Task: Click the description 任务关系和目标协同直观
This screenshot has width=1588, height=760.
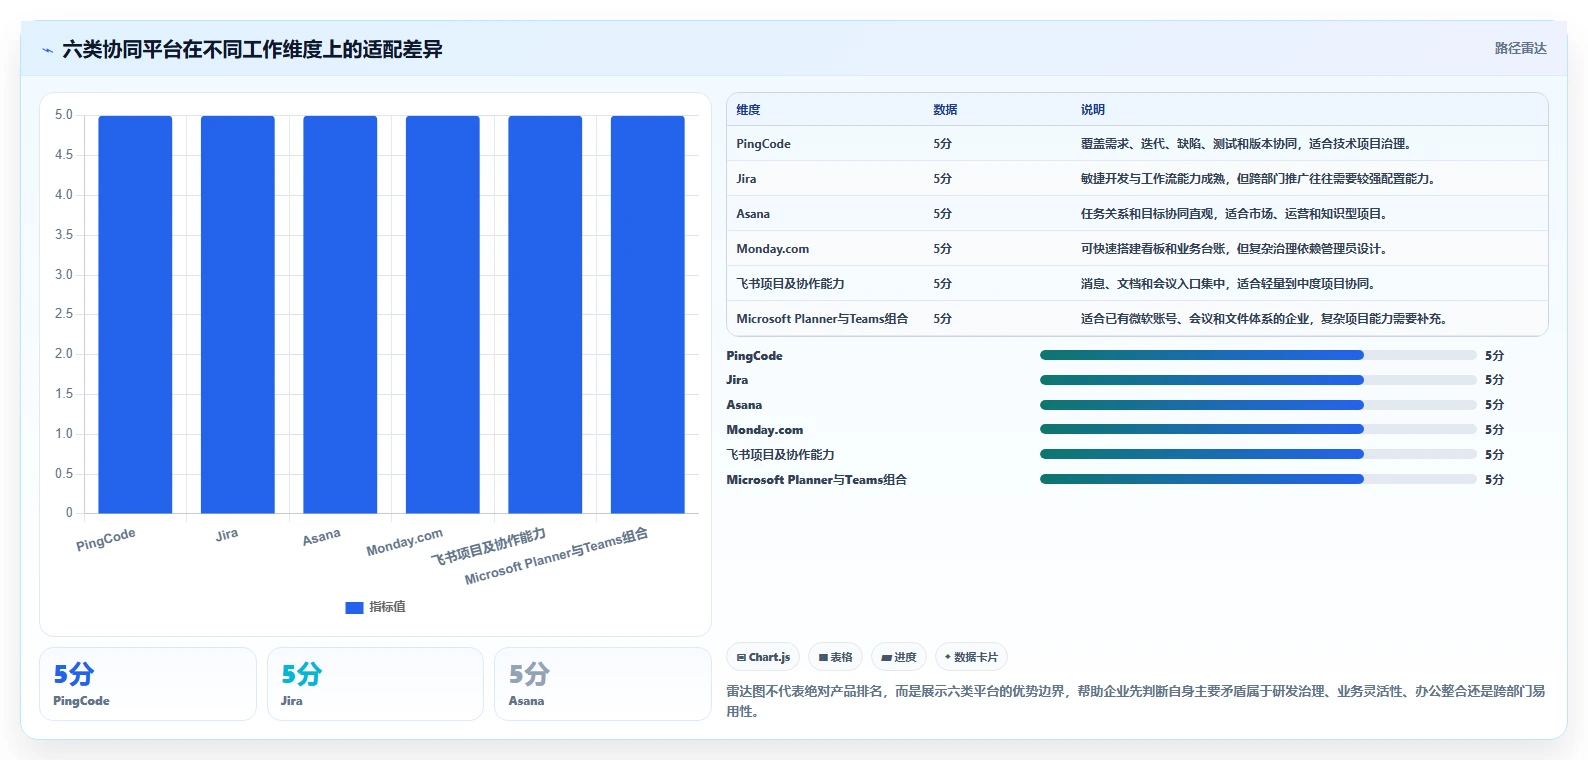Action: pos(1234,214)
